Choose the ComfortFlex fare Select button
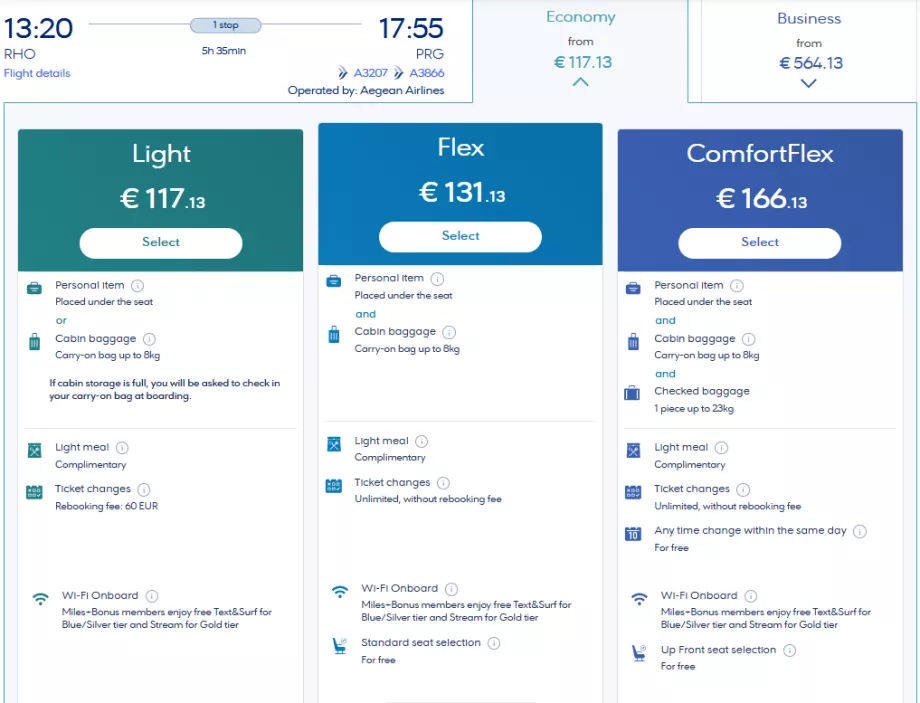The height and width of the screenshot is (703, 920). click(760, 243)
